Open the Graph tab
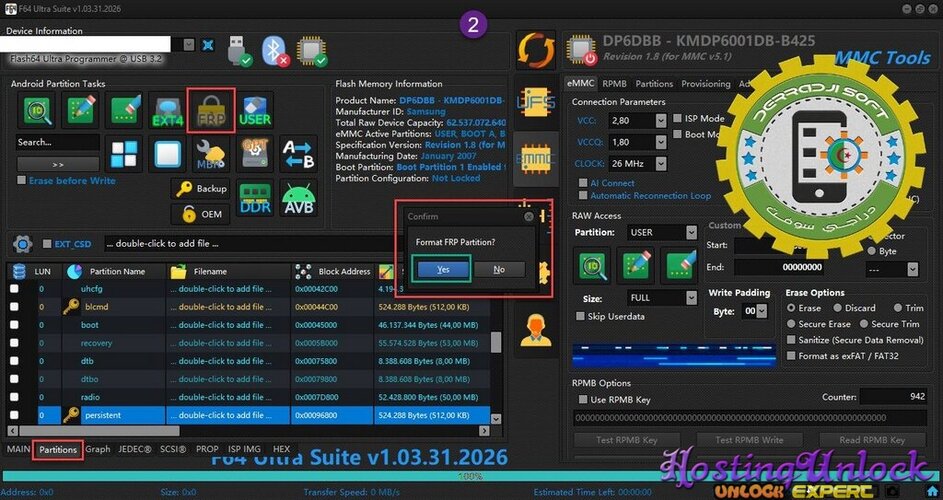 pos(97,449)
